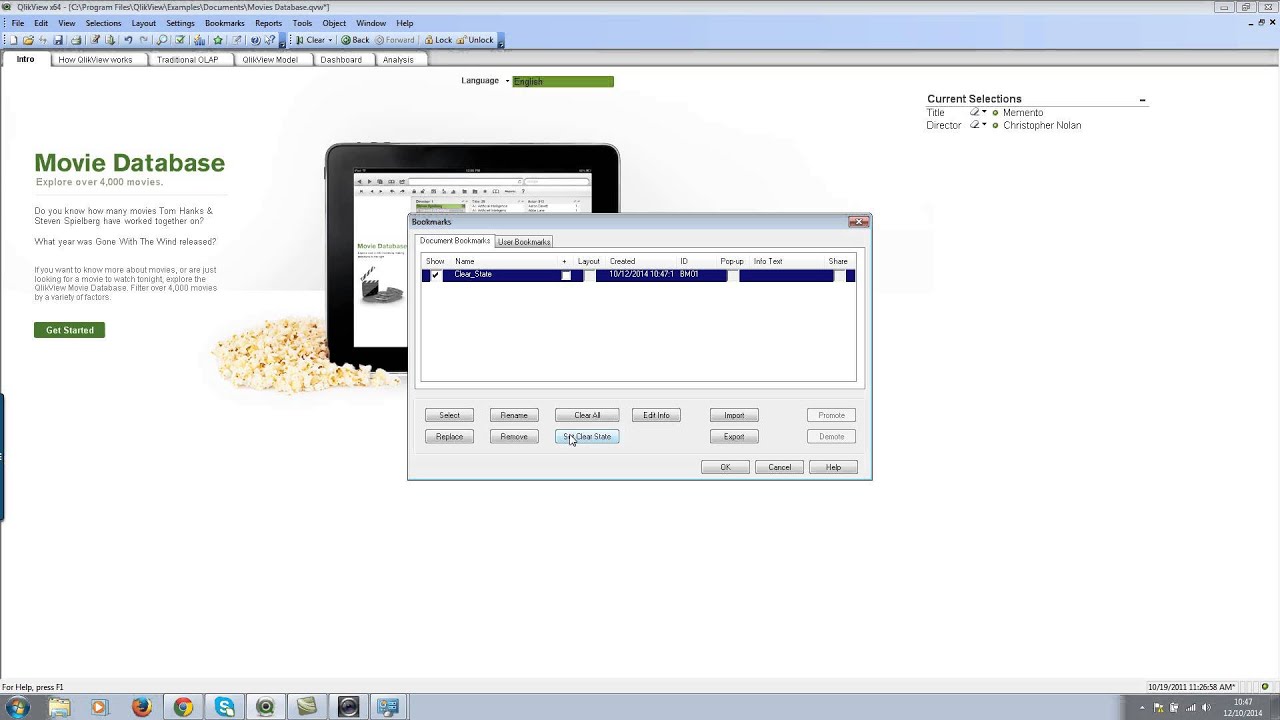Toggle the Layout checkbox for Clear_State
This screenshot has height=720, width=1280.
pos(589,275)
